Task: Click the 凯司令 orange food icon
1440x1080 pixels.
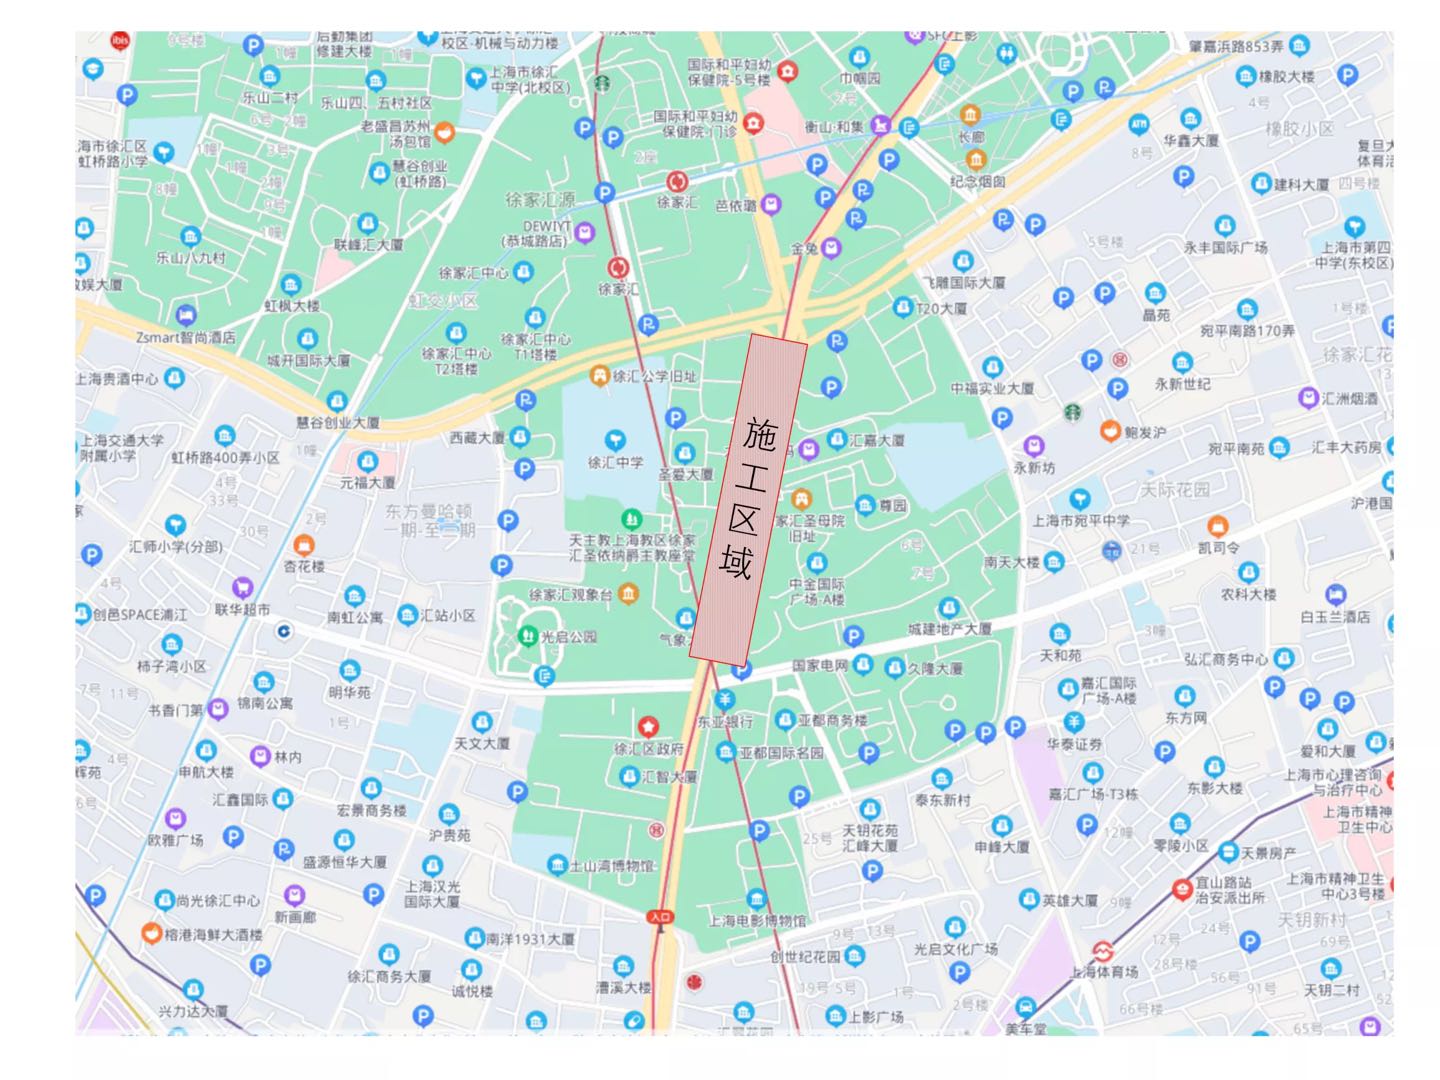Action: pos(1217,526)
